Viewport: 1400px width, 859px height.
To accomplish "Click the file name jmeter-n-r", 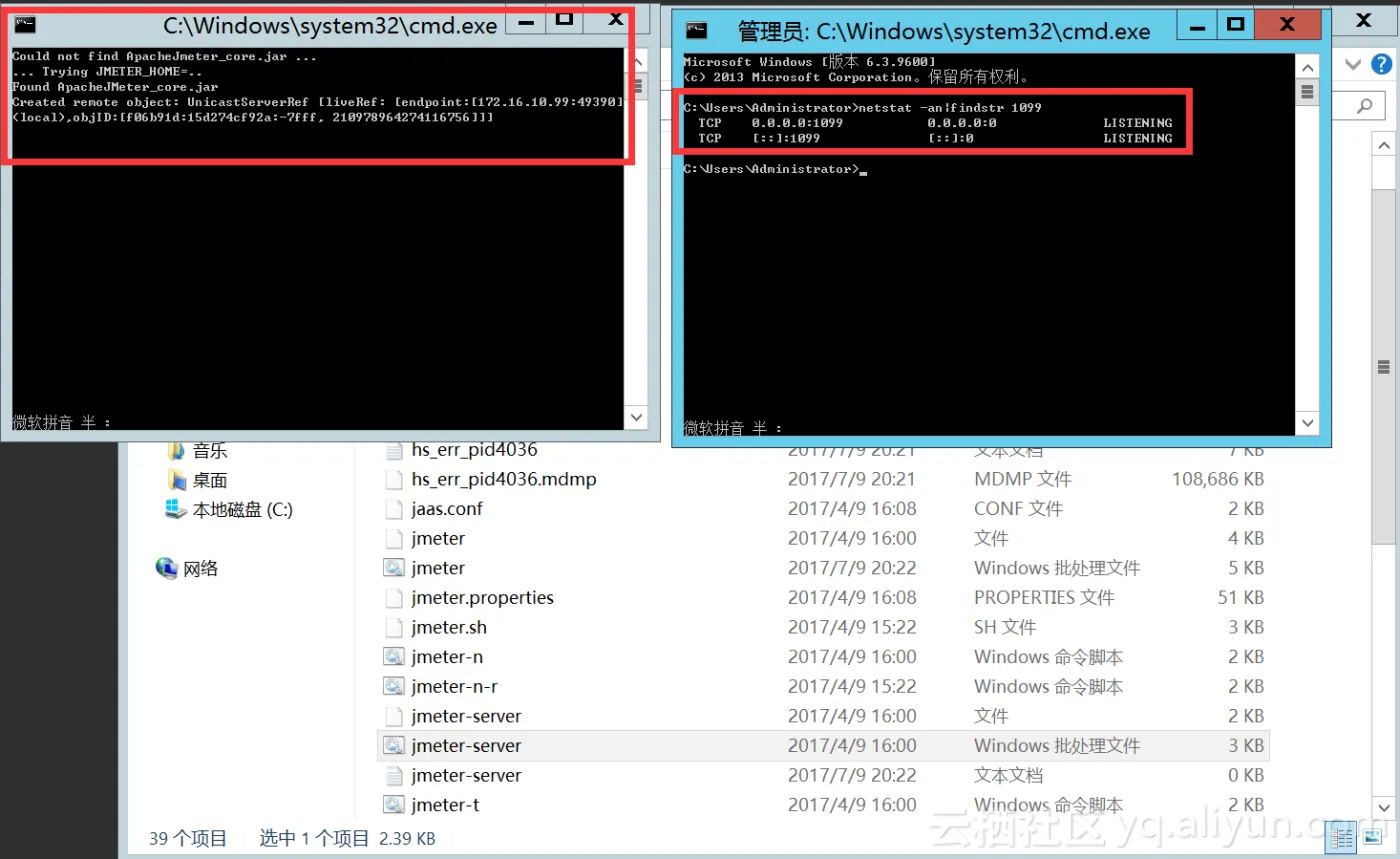I will click(x=454, y=687).
